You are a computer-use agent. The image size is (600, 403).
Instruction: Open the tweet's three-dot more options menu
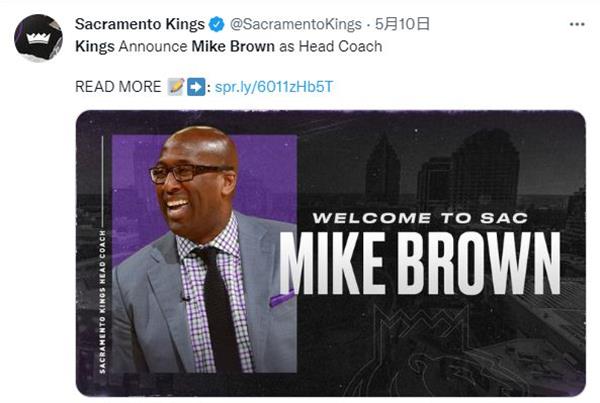point(577,24)
